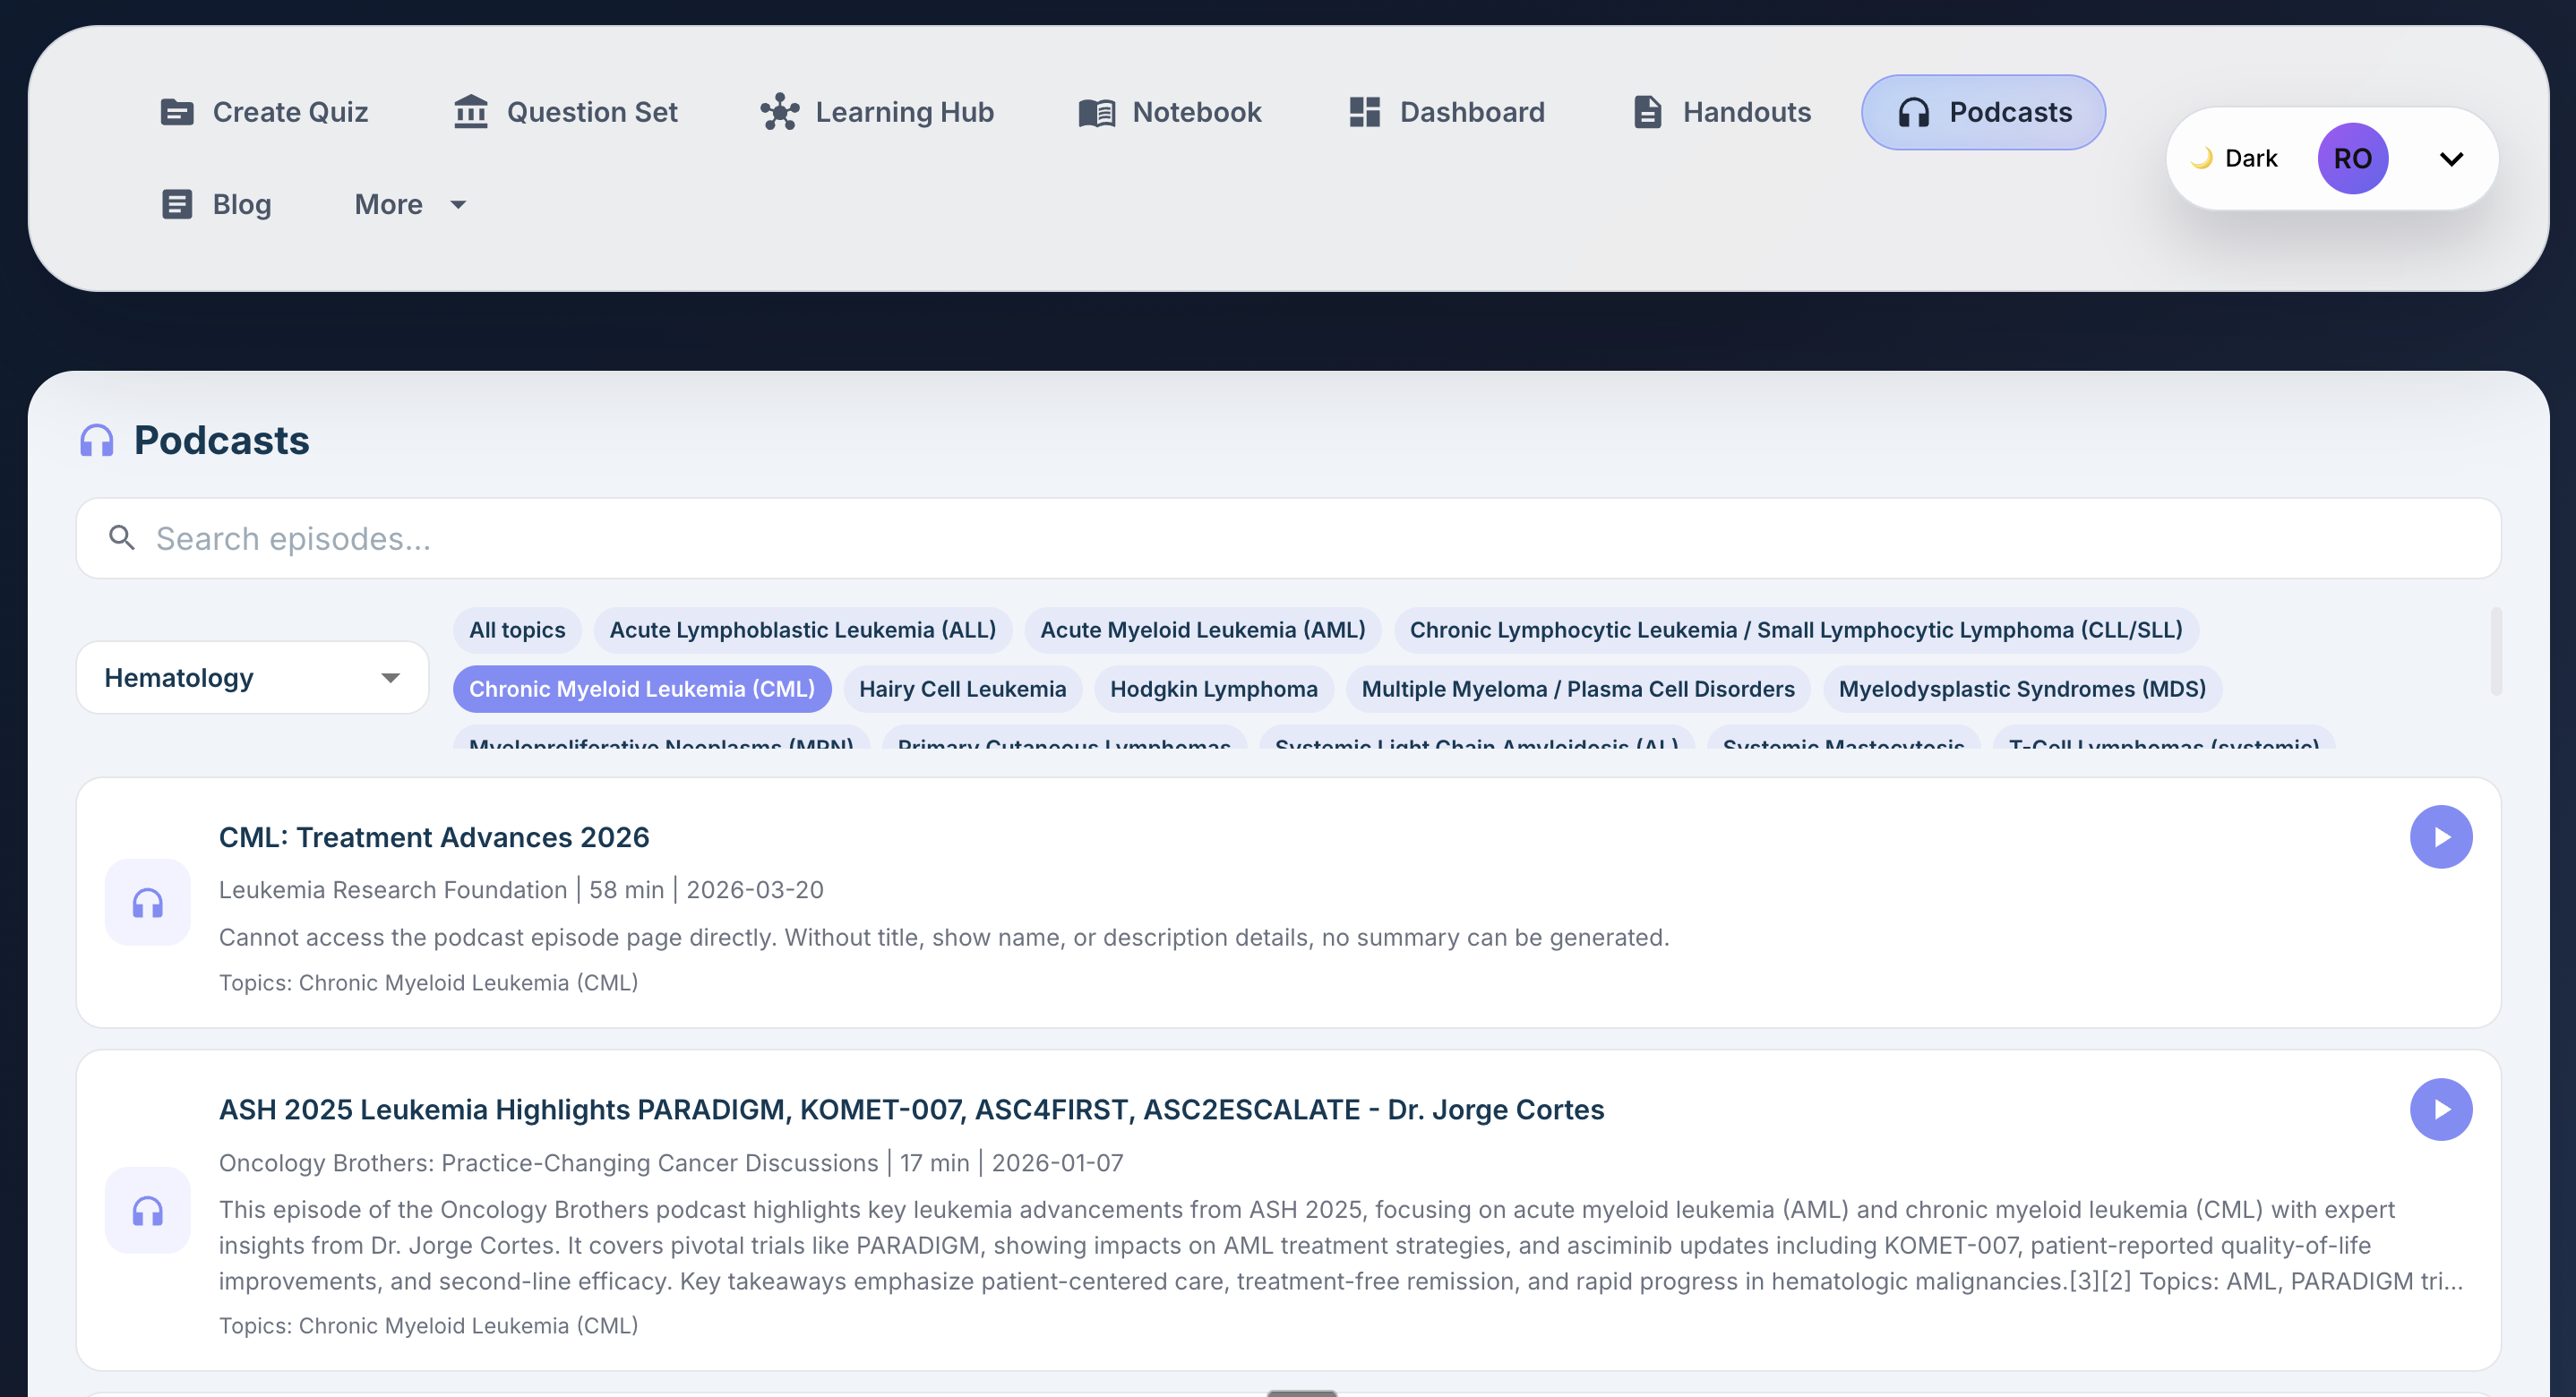The width and height of the screenshot is (2576, 1397).
Task: Select the All topics filter chip
Action: [517, 630]
